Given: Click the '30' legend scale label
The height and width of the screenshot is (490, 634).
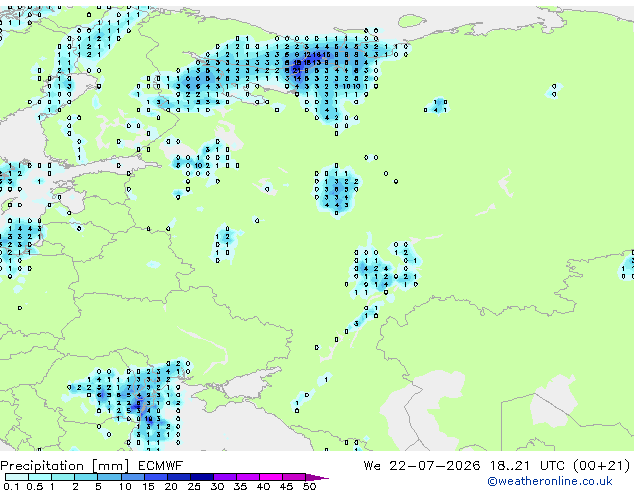Looking at the screenshot, I should pyautogui.click(x=217, y=486).
